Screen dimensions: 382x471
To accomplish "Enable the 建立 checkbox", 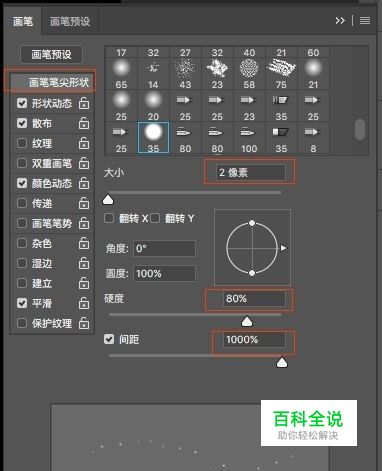I will pyautogui.click(x=22, y=283).
